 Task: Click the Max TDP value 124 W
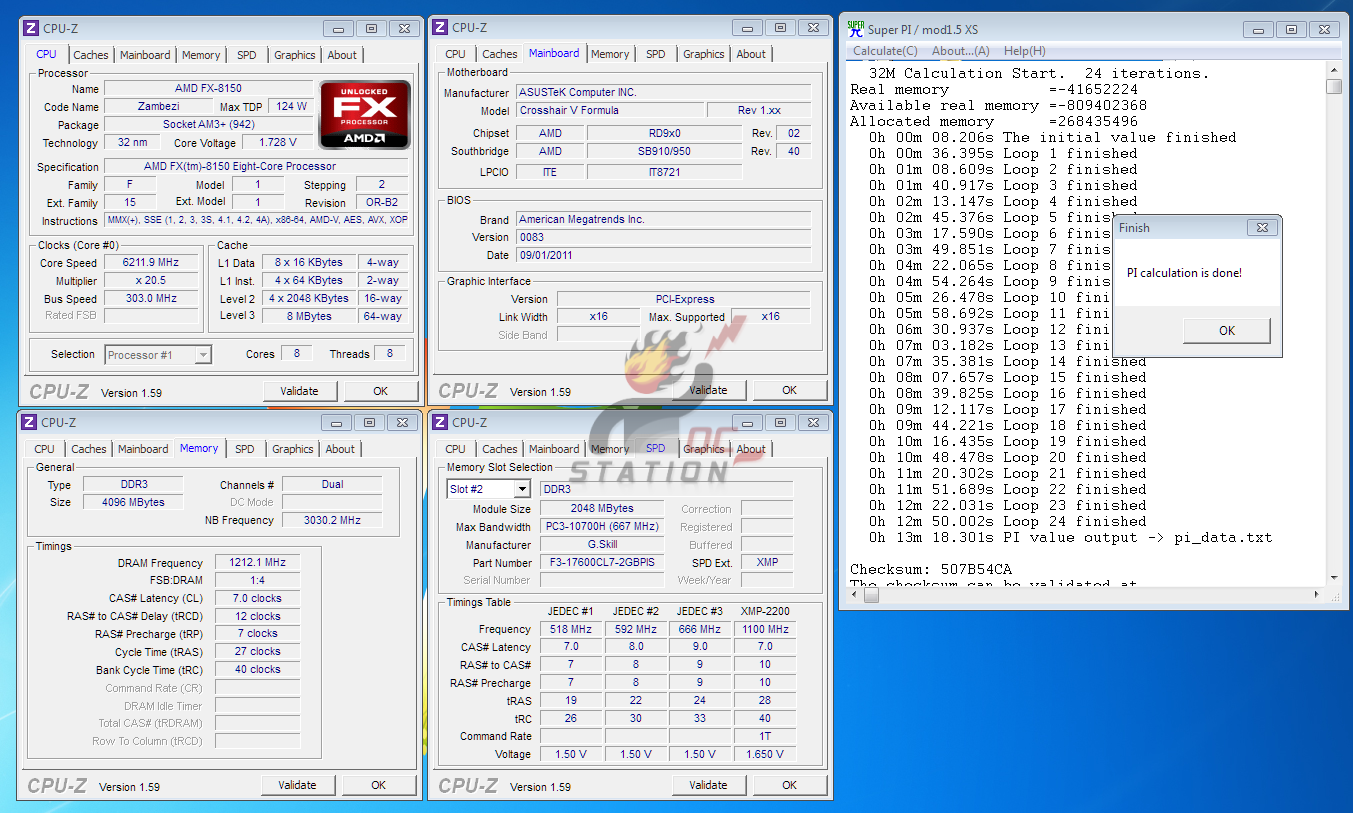click(x=290, y=106)
